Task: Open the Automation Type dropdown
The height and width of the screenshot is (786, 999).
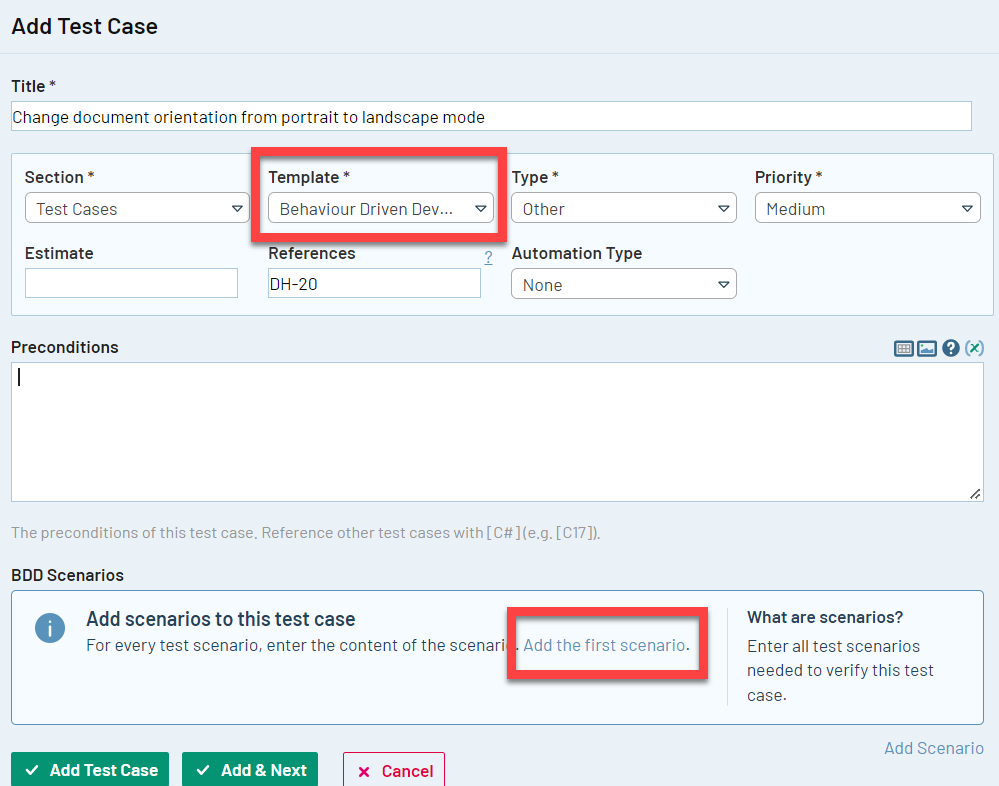Action: pyautogui.click(x=624, y=285)
